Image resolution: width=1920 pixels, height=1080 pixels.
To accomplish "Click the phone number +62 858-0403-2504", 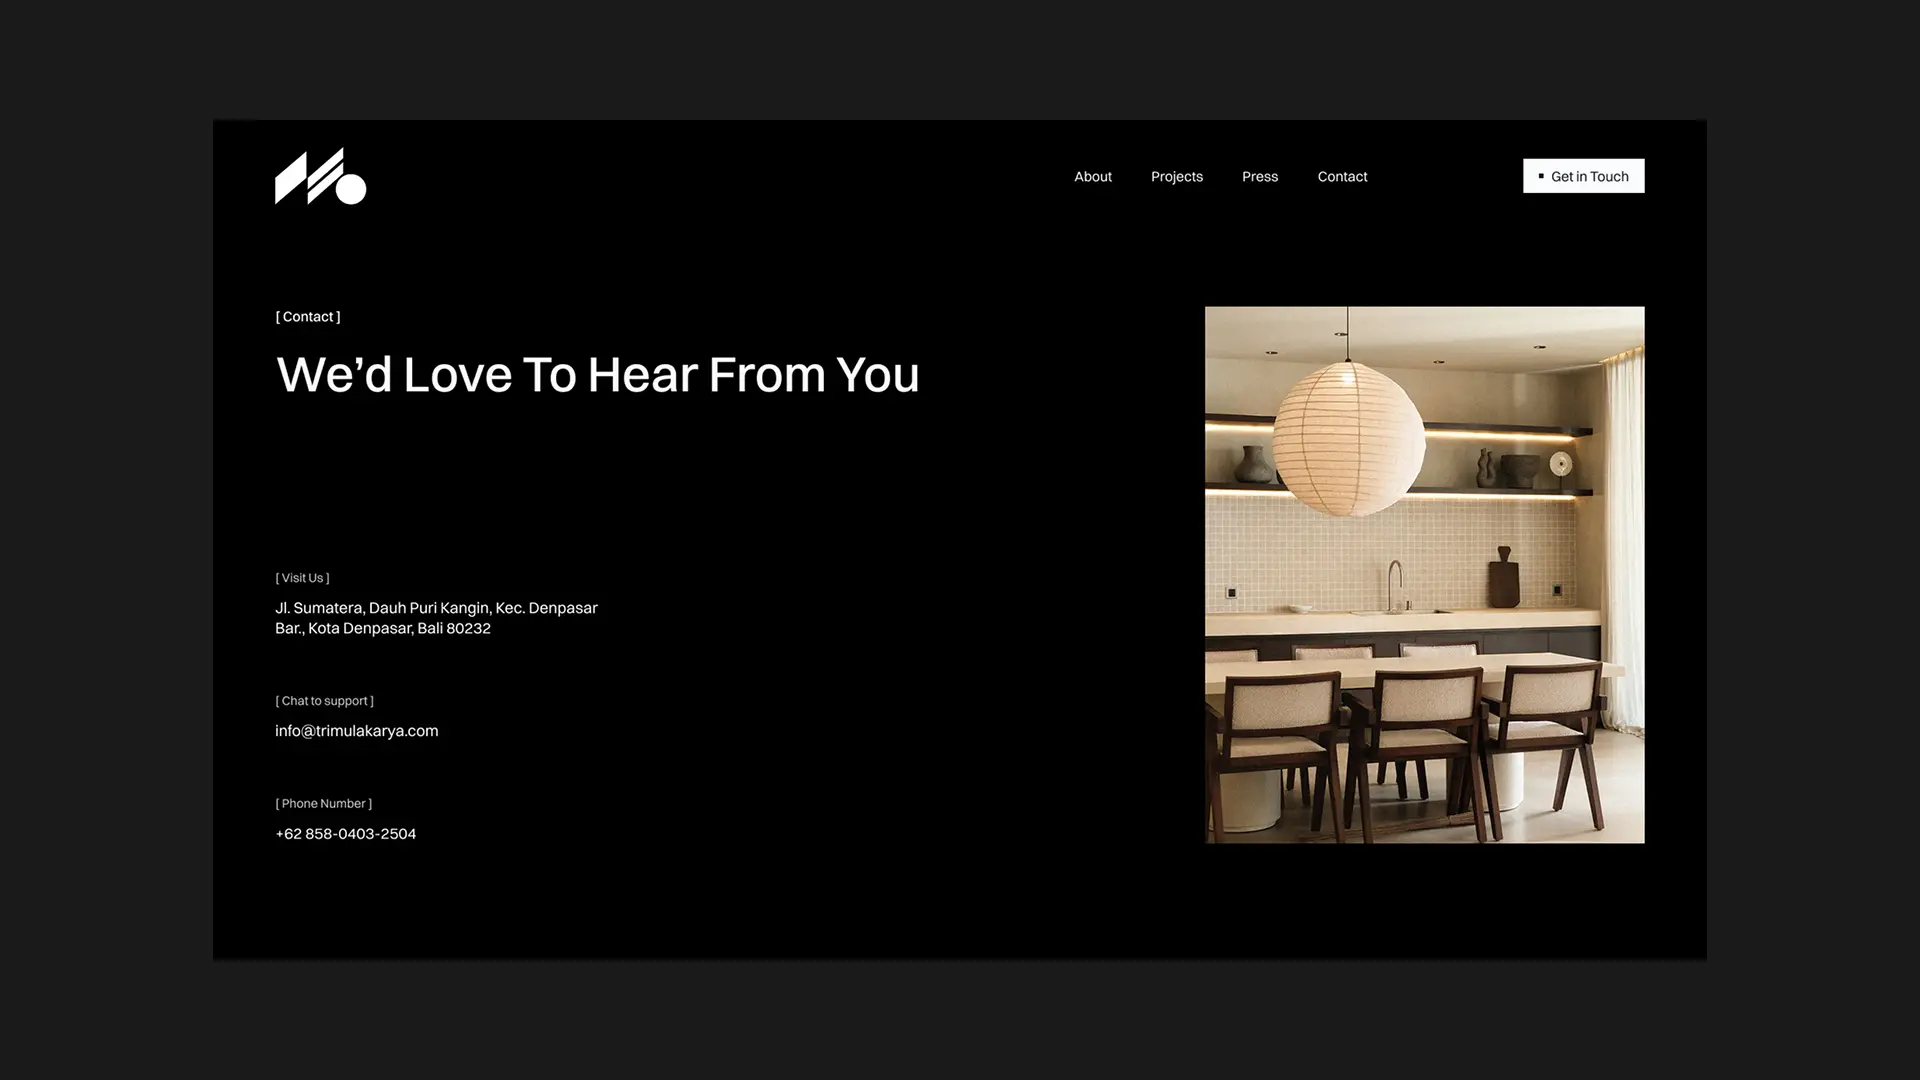I will coord(346,834).
